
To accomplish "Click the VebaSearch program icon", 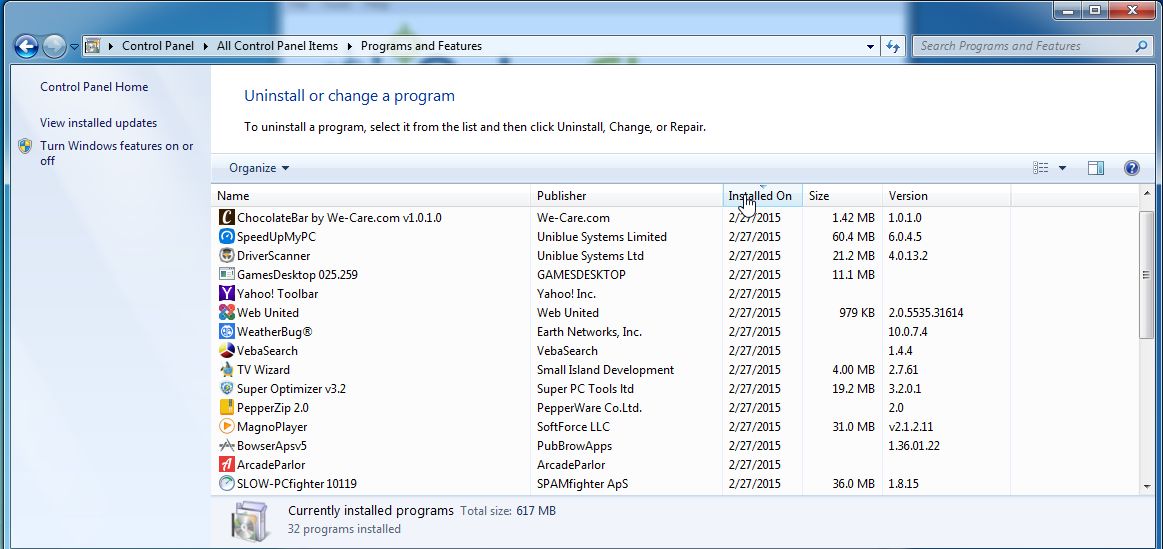I will click(x=227, y=351).
